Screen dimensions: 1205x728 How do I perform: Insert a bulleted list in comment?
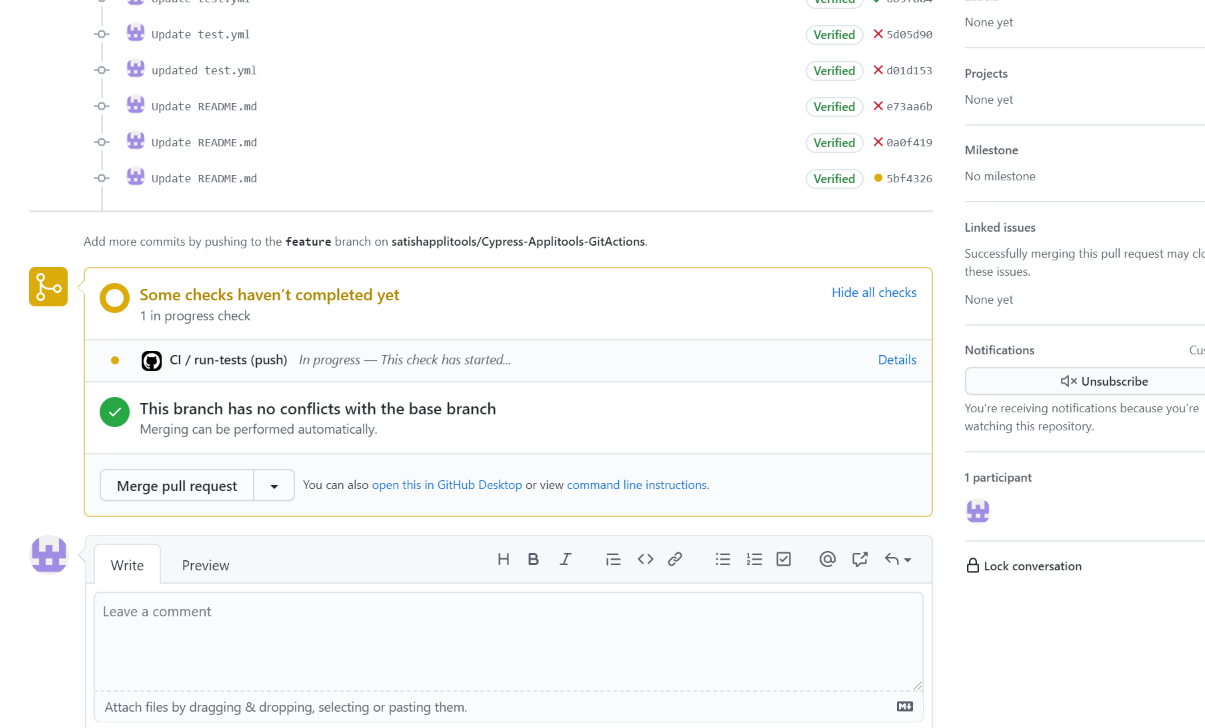tap(723, 560)
